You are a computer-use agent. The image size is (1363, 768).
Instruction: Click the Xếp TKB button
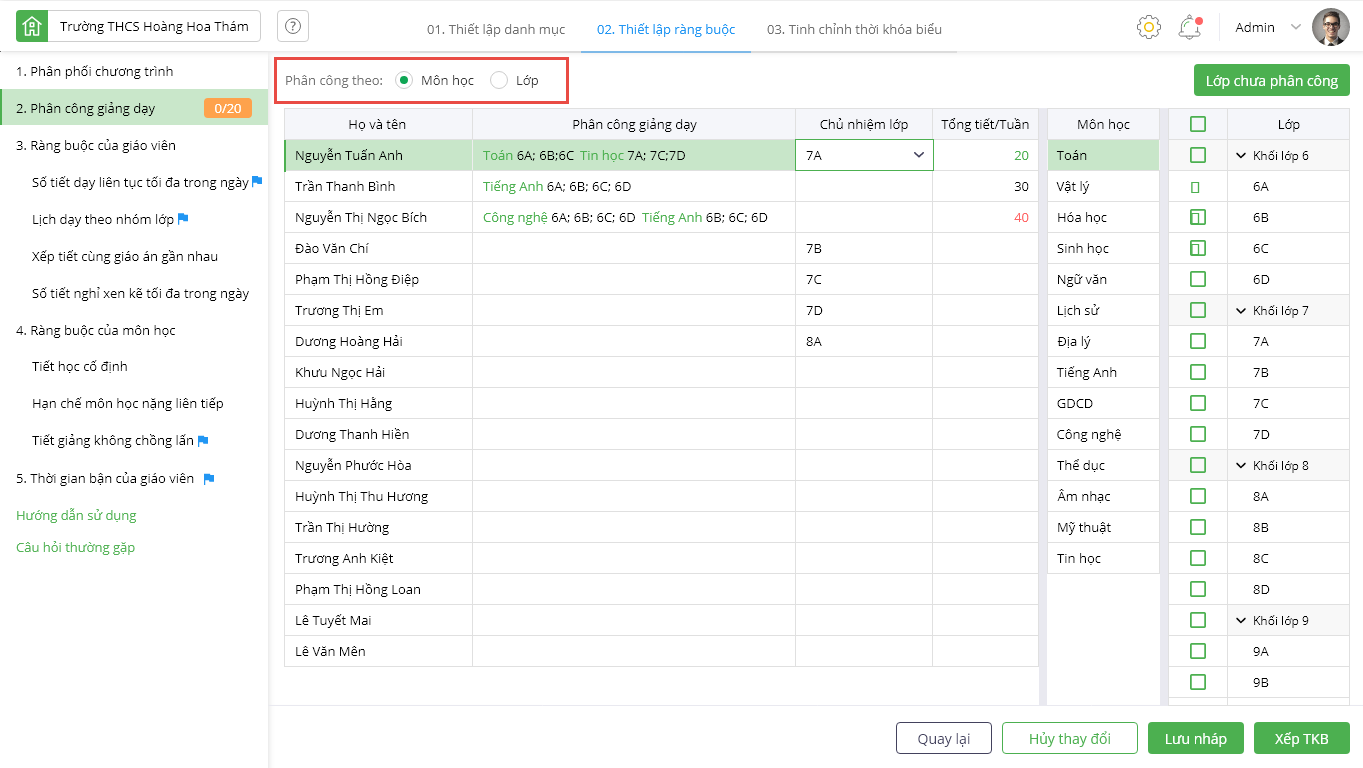[x=1301, y=739]
